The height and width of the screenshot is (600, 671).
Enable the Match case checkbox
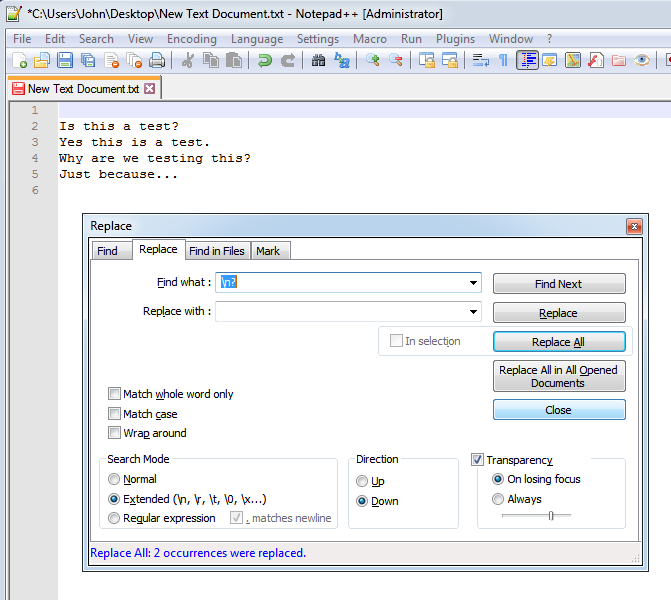pyautogui.click(x=114, y=413)
